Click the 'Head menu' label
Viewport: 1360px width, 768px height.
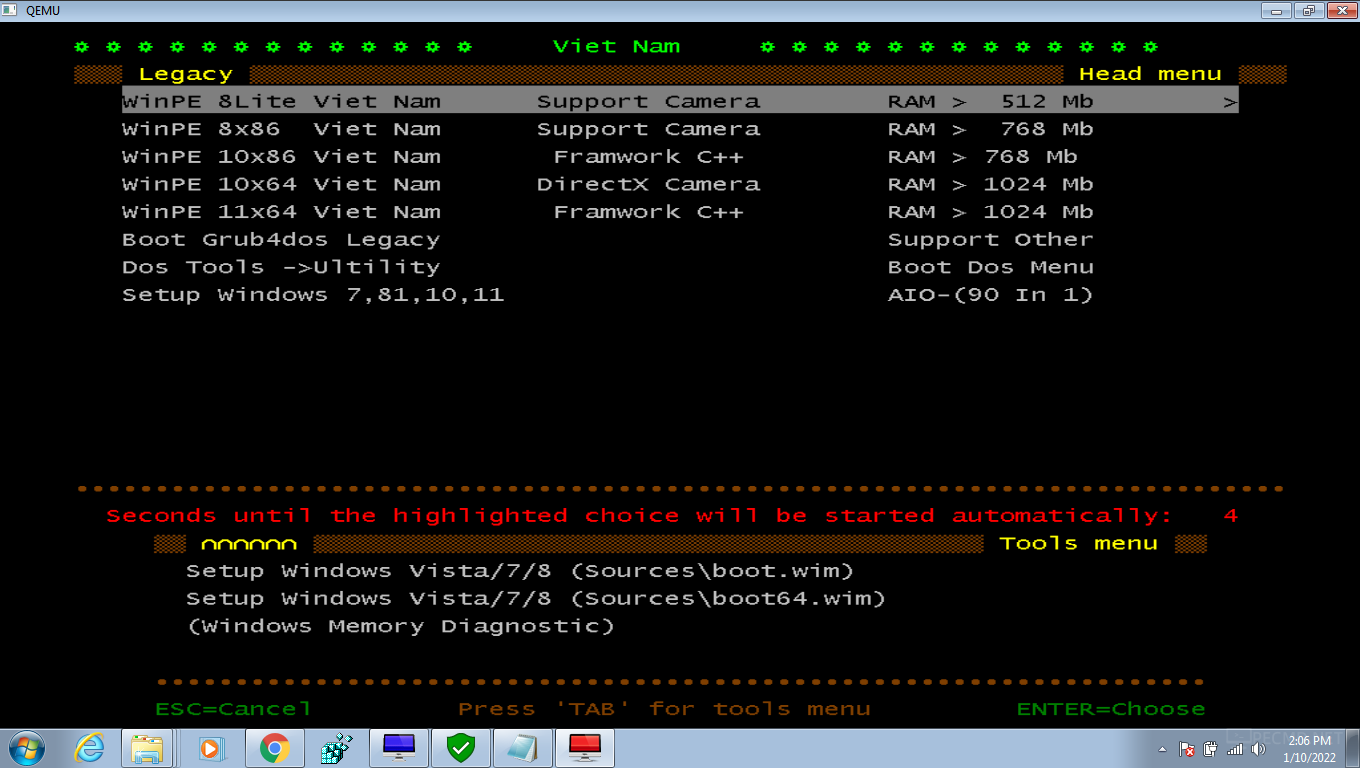1150,74
